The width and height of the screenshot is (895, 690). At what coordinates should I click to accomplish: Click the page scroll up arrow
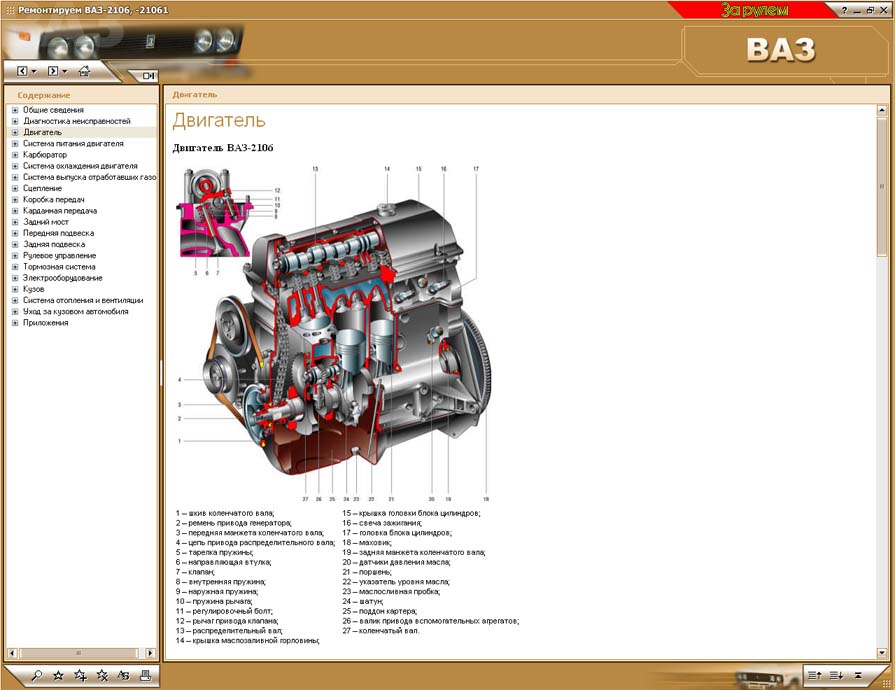(x=882, y=110)
